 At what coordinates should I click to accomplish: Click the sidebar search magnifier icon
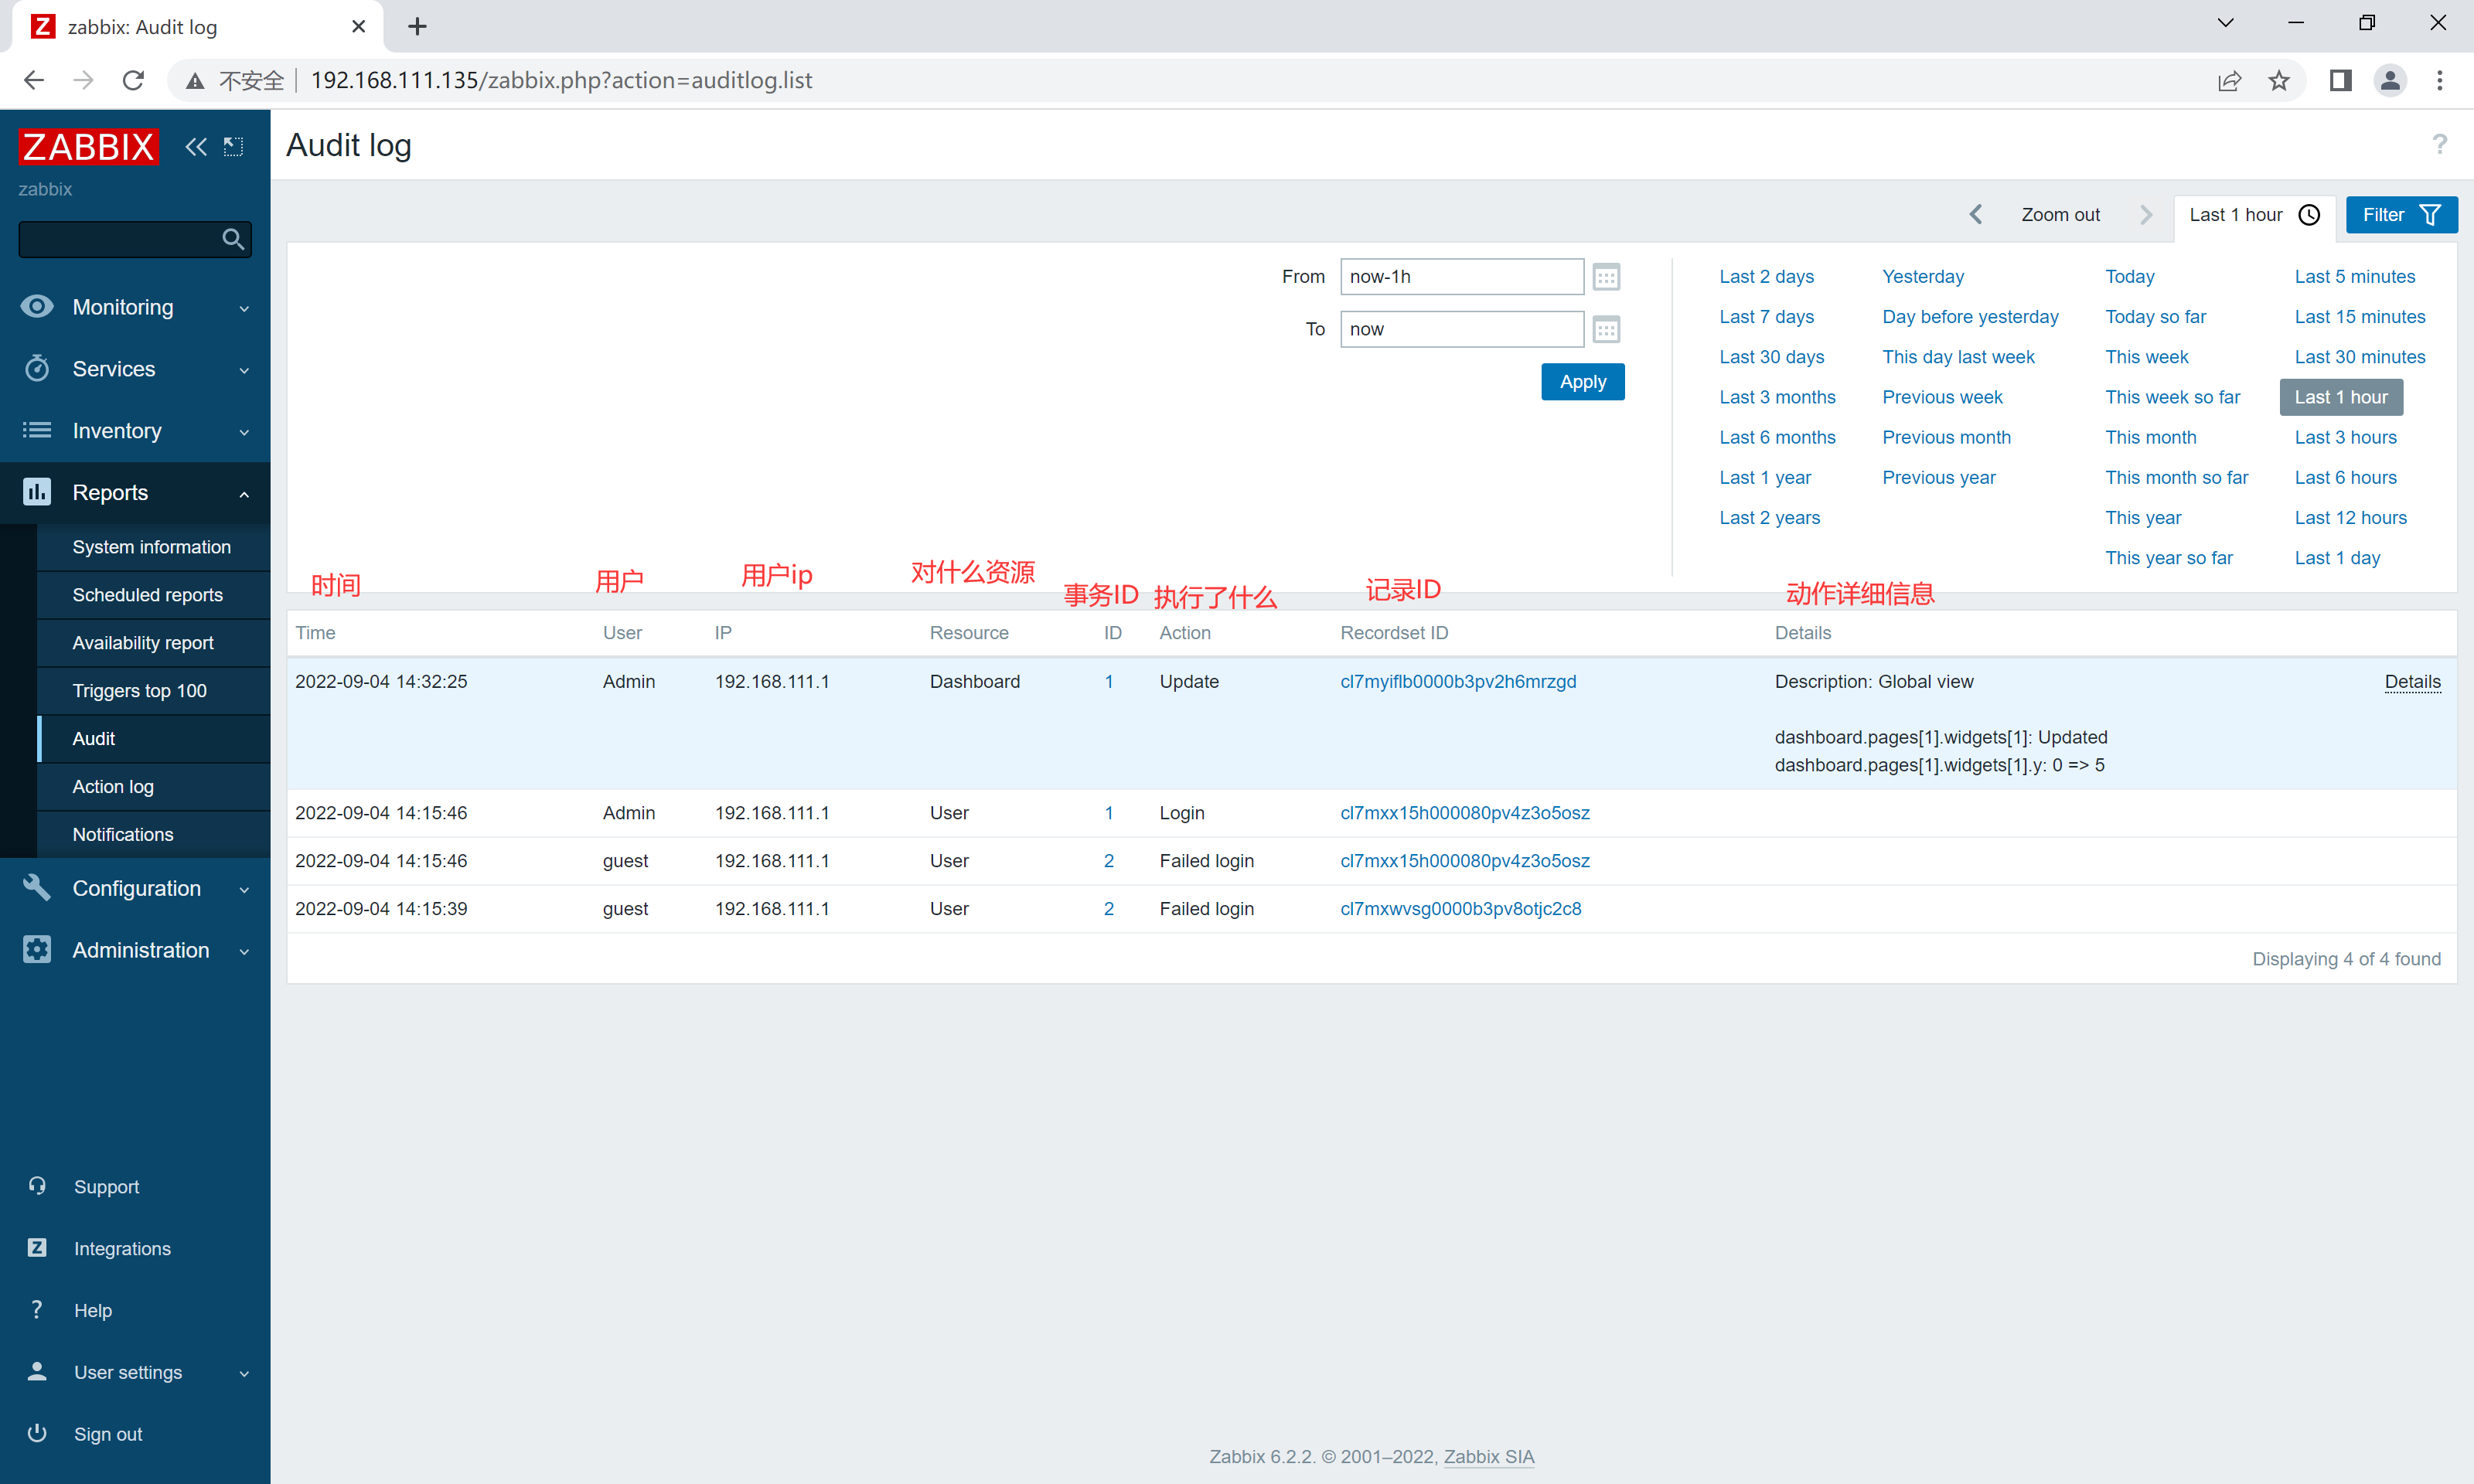(233, 239)
